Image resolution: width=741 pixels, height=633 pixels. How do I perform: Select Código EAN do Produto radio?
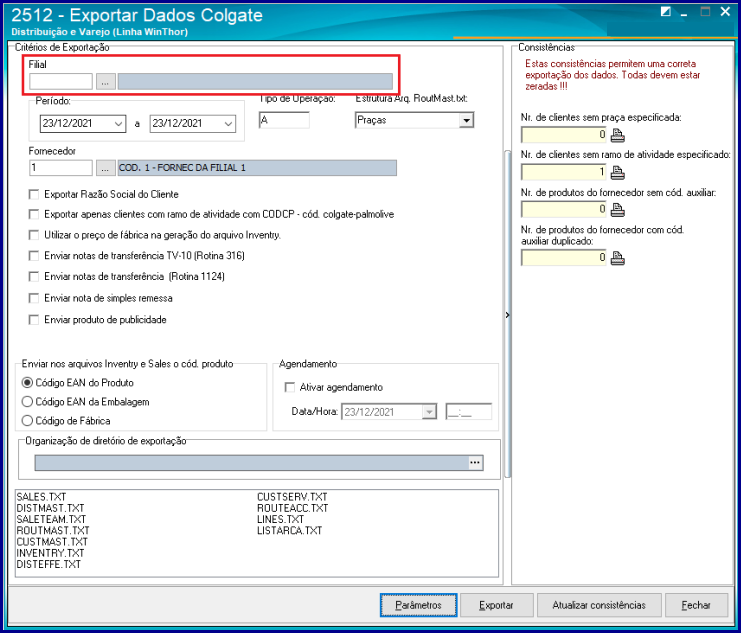[x=27, y=382]
